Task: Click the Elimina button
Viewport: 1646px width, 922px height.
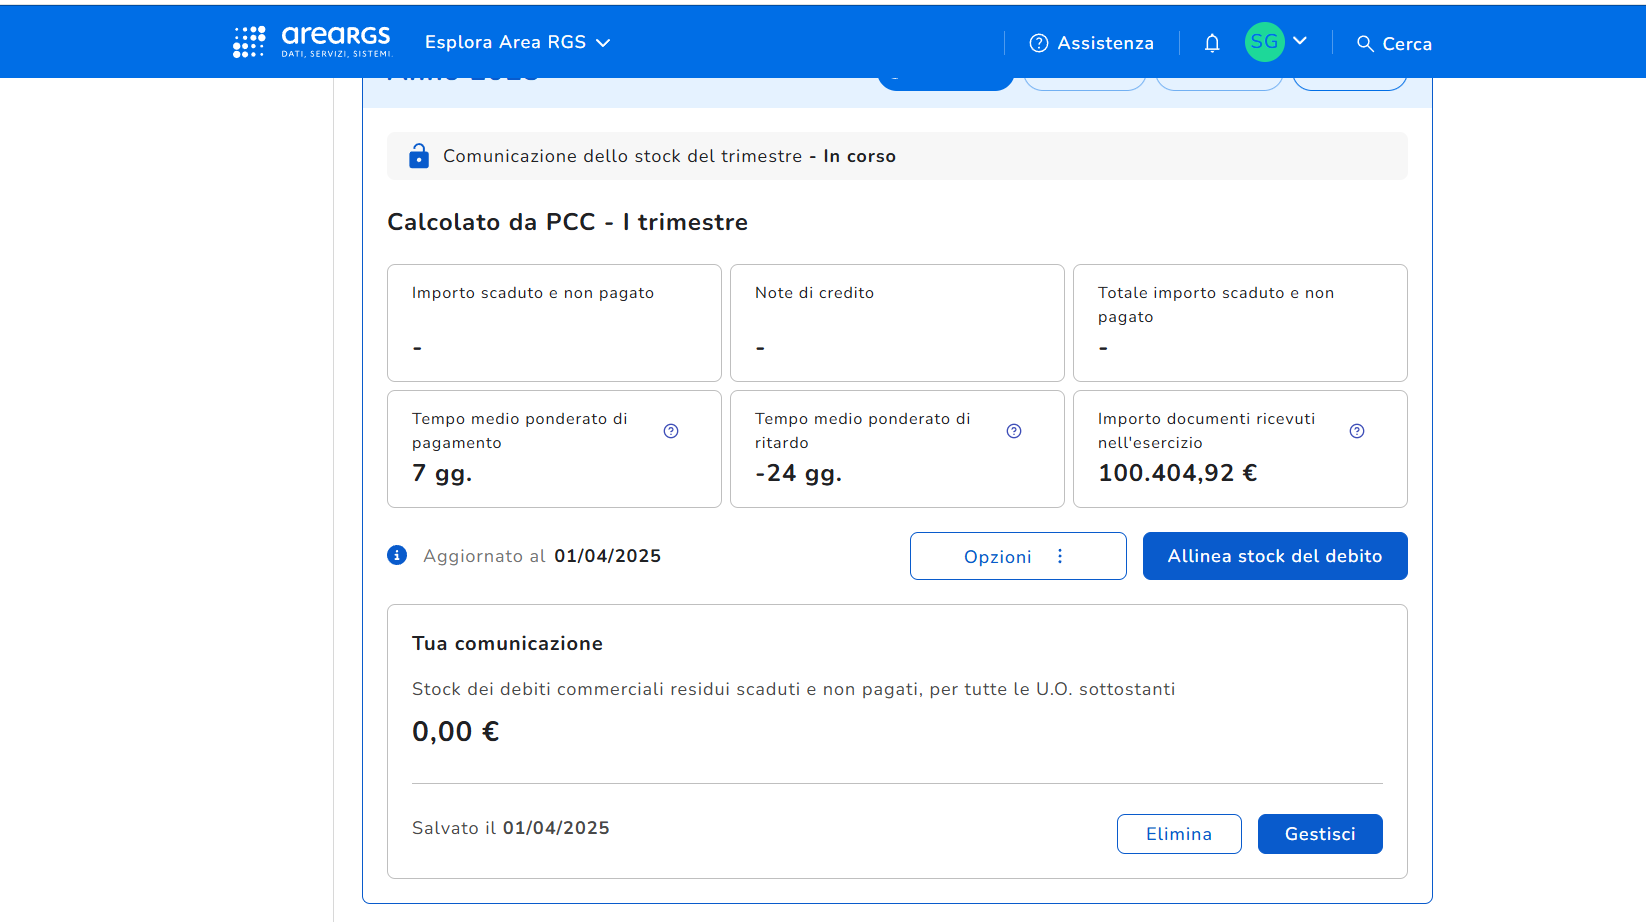Action: (x=1179, y=834)
